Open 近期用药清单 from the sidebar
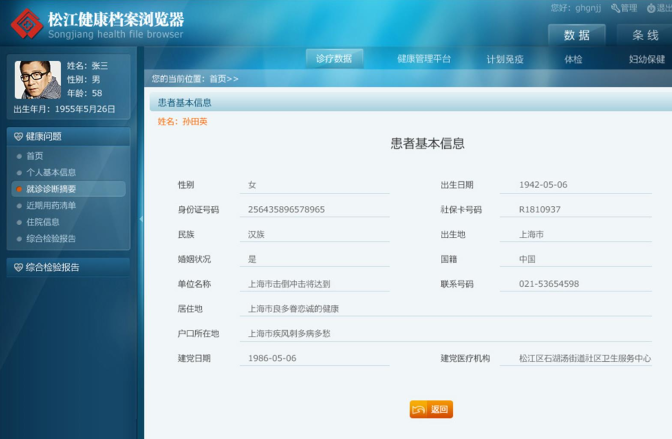The height and width of the screenshot is (439, 672). tap(51, 205)
